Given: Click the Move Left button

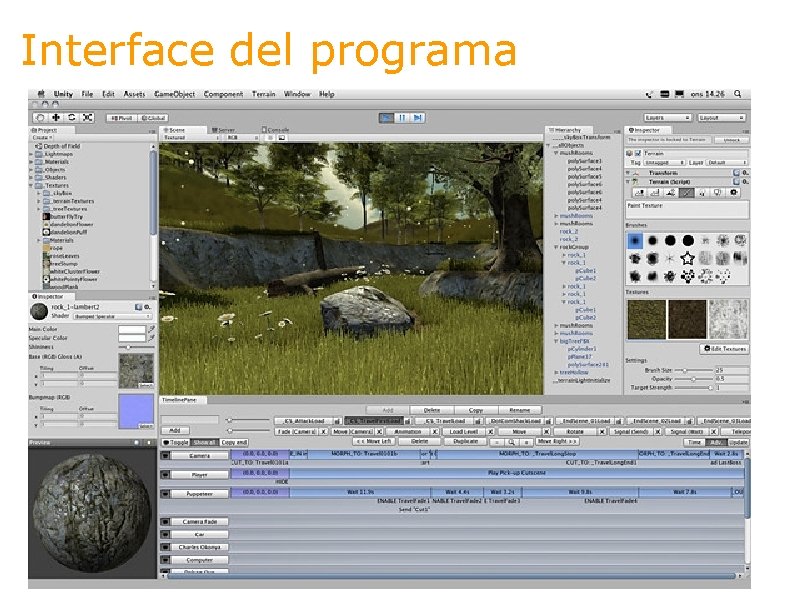Looking at the screenshot, I should [x=373, y=441].
